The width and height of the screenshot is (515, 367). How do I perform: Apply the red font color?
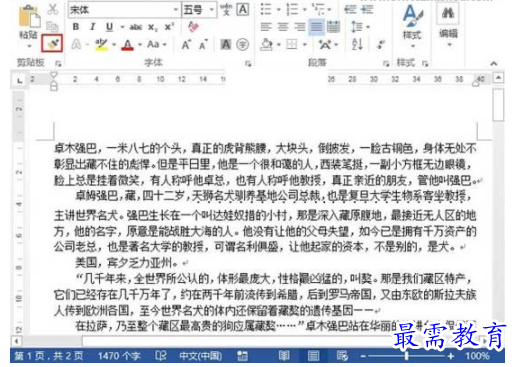click(128, 44)
